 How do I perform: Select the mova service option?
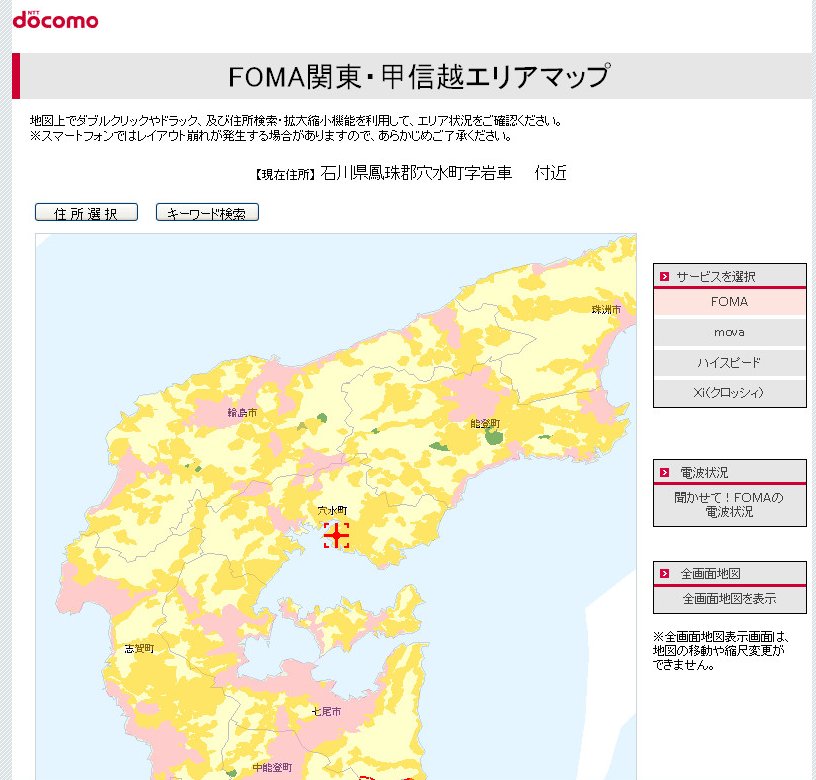click(x=730, y=332)
